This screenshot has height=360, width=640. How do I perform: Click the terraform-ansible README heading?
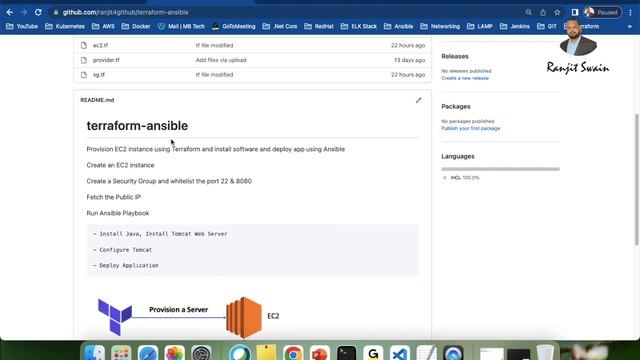click(x=137, y=126)
